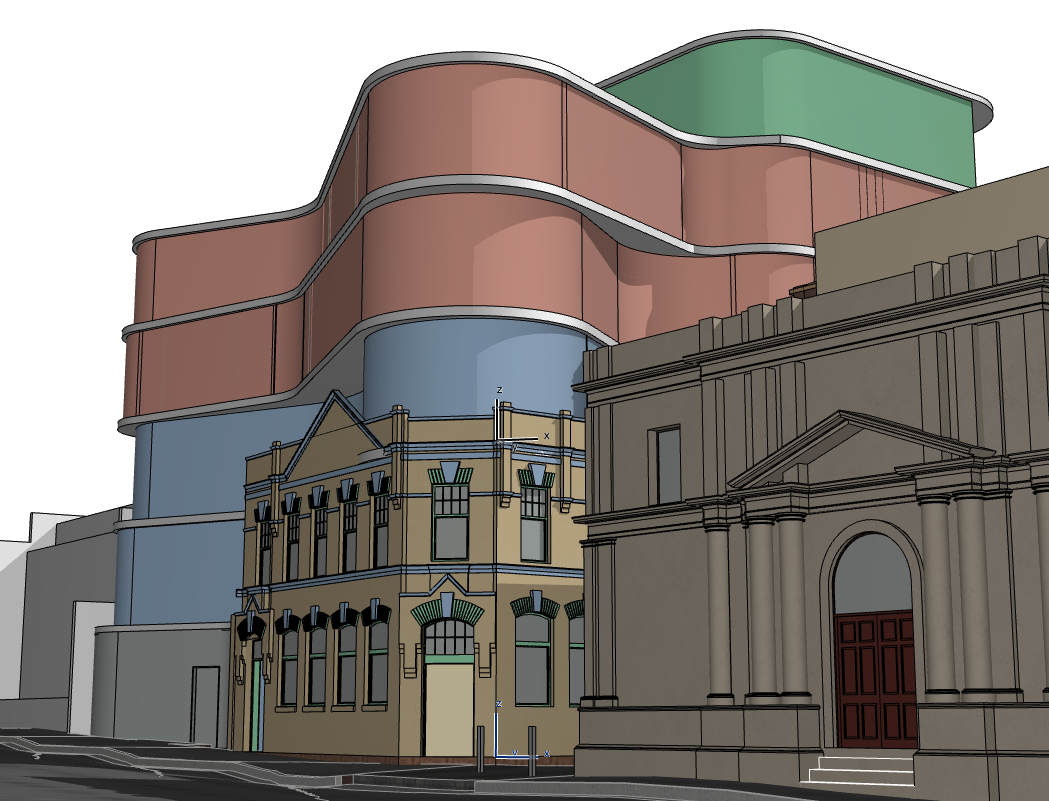Select the small rectangular window on the stone building

point(666,465)
